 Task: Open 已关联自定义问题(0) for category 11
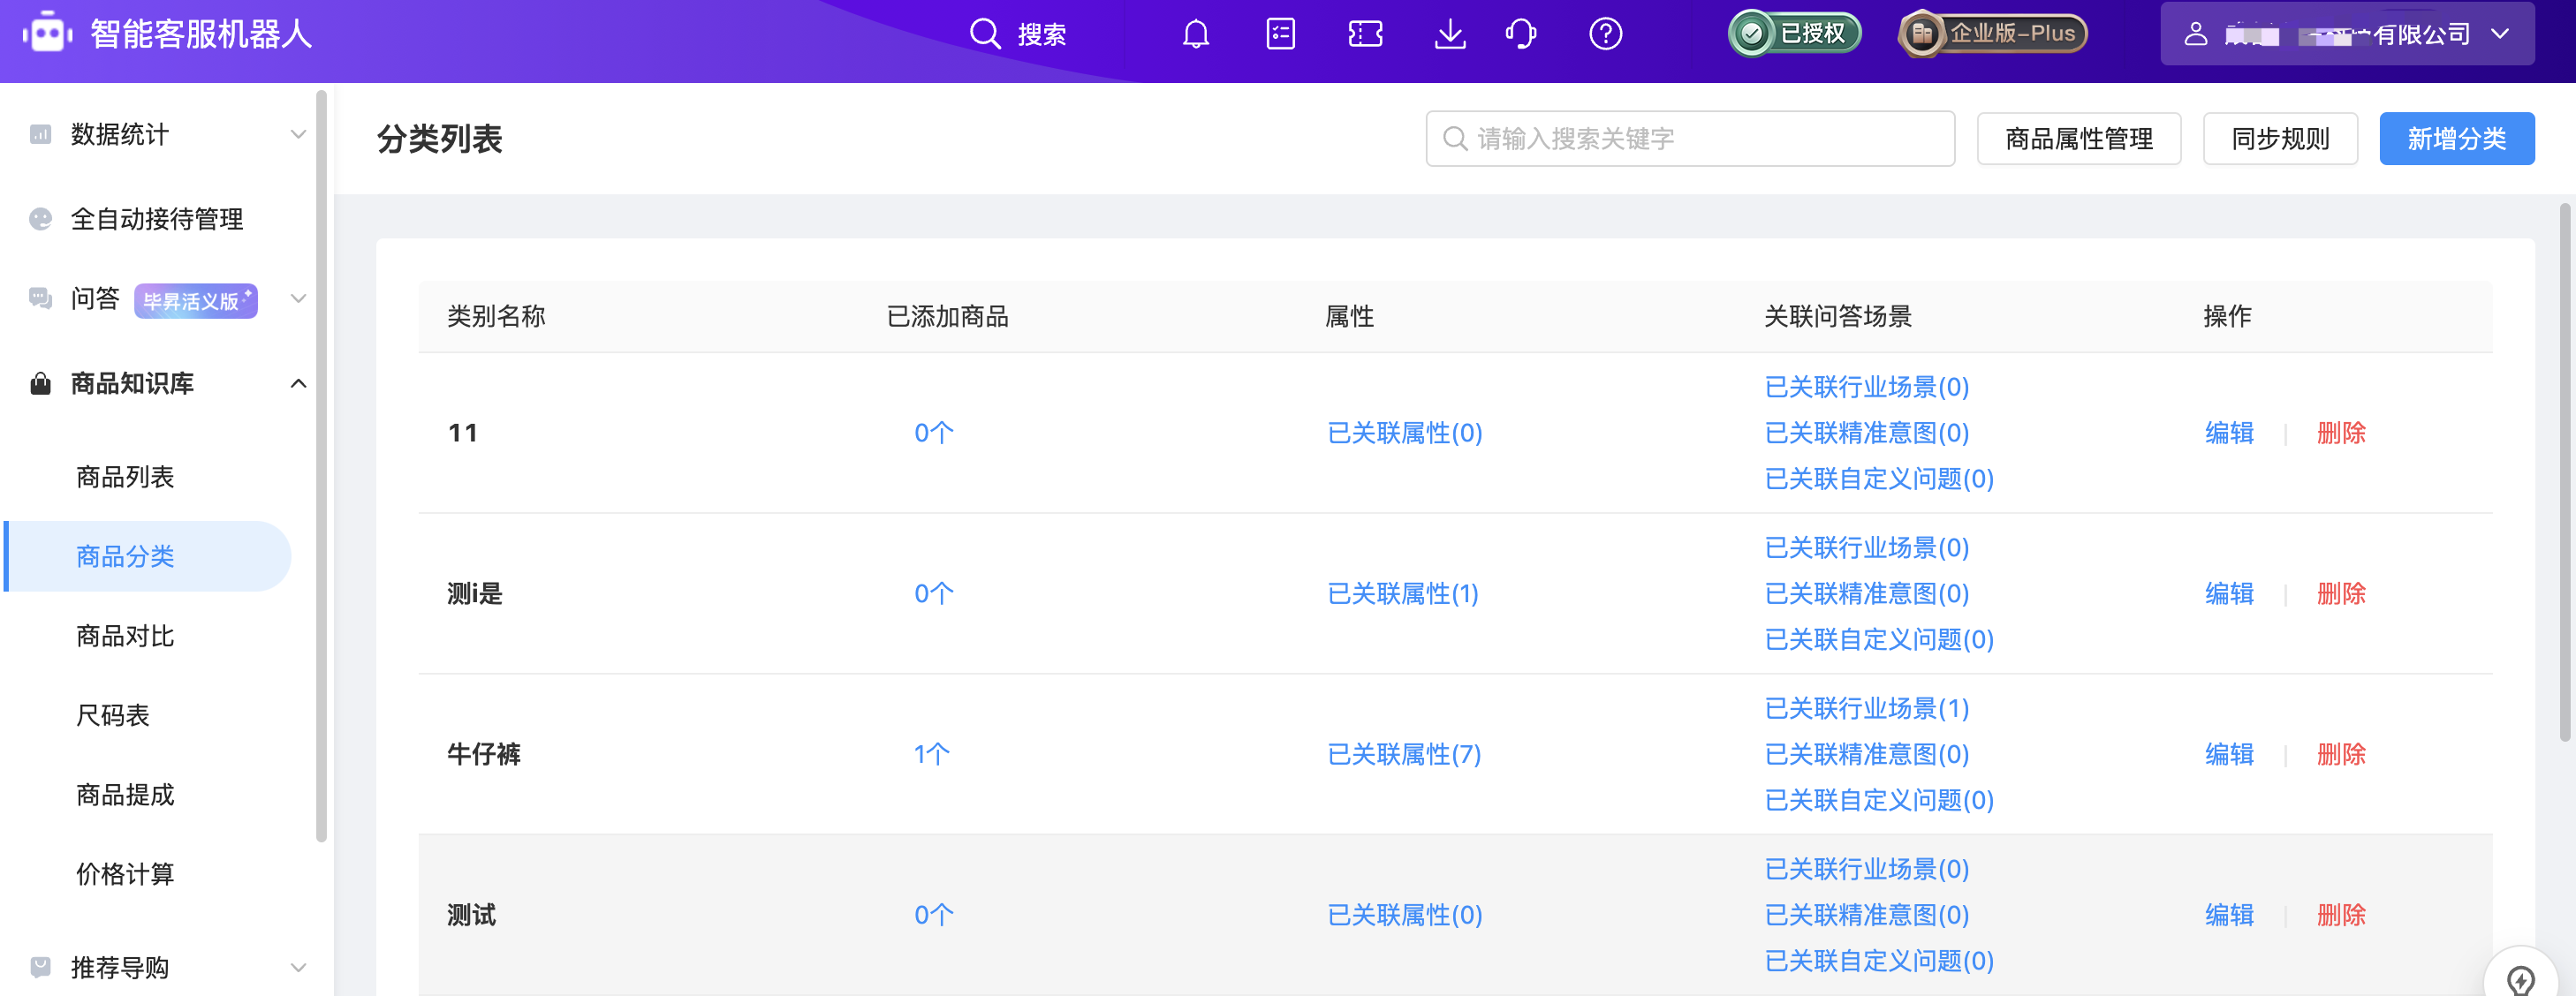tap(1879, 479)
